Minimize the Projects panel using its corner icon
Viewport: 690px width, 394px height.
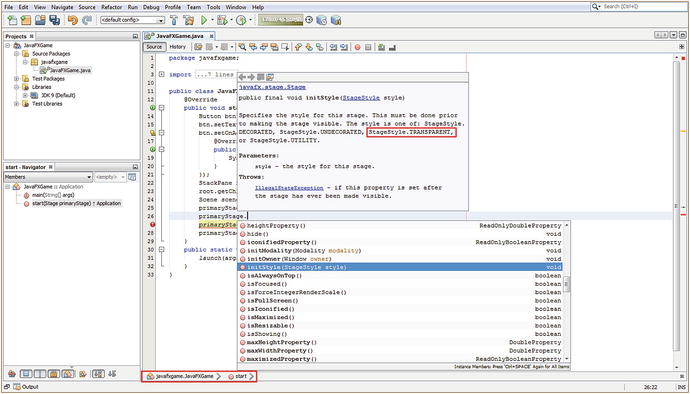click(x=135, y=37)
